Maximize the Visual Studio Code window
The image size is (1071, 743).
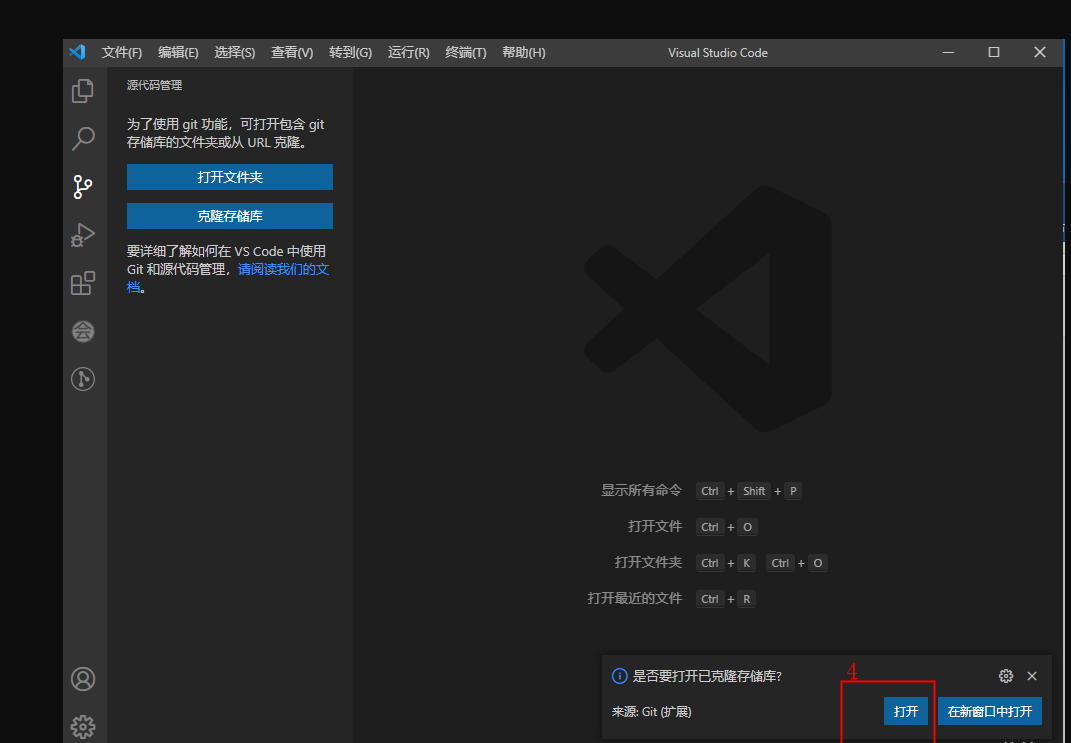[994, 53]
